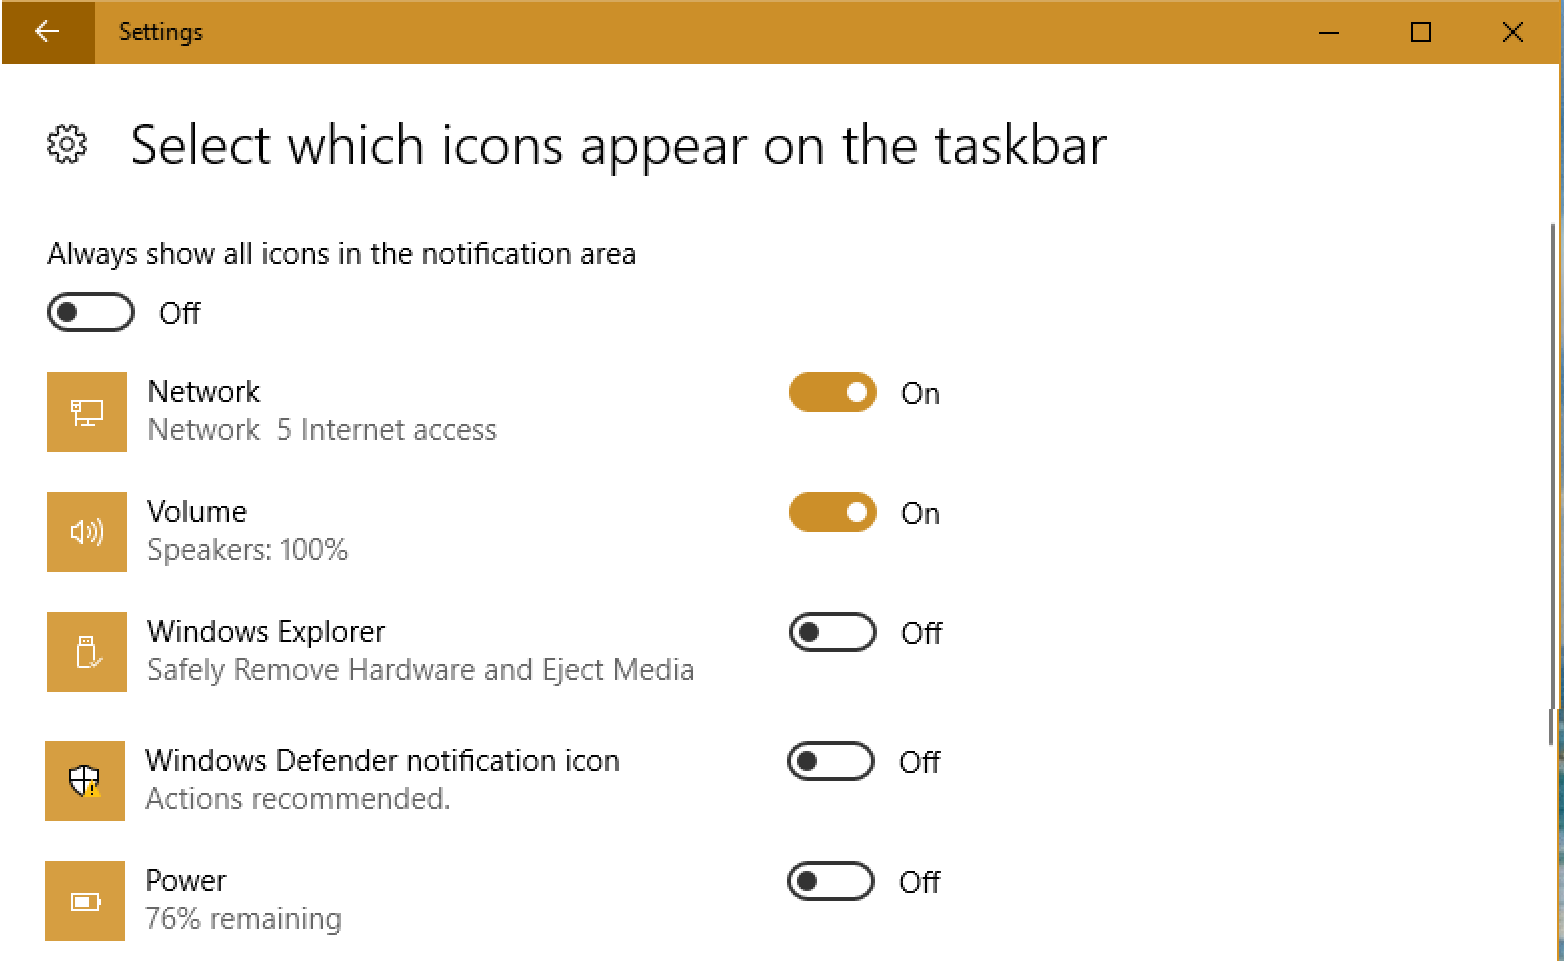
Task: Click the Safely Remove Hardware icon
Action: (87, 652)
